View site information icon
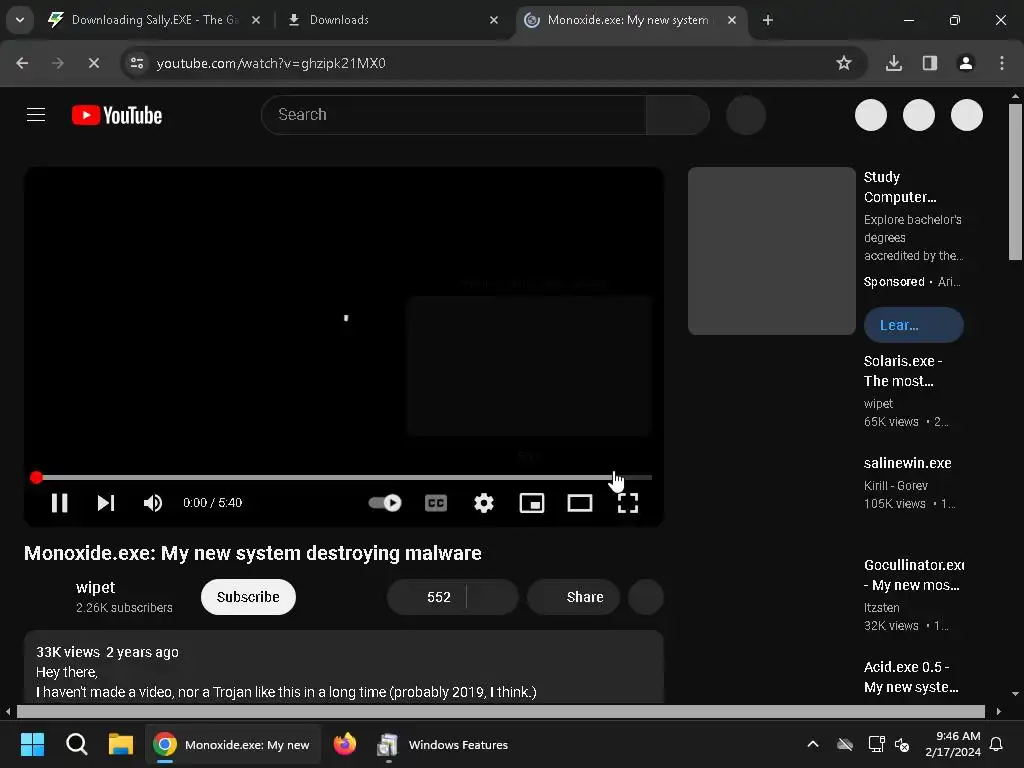This screenshot has height=768, width=1024. pos(137,63)
